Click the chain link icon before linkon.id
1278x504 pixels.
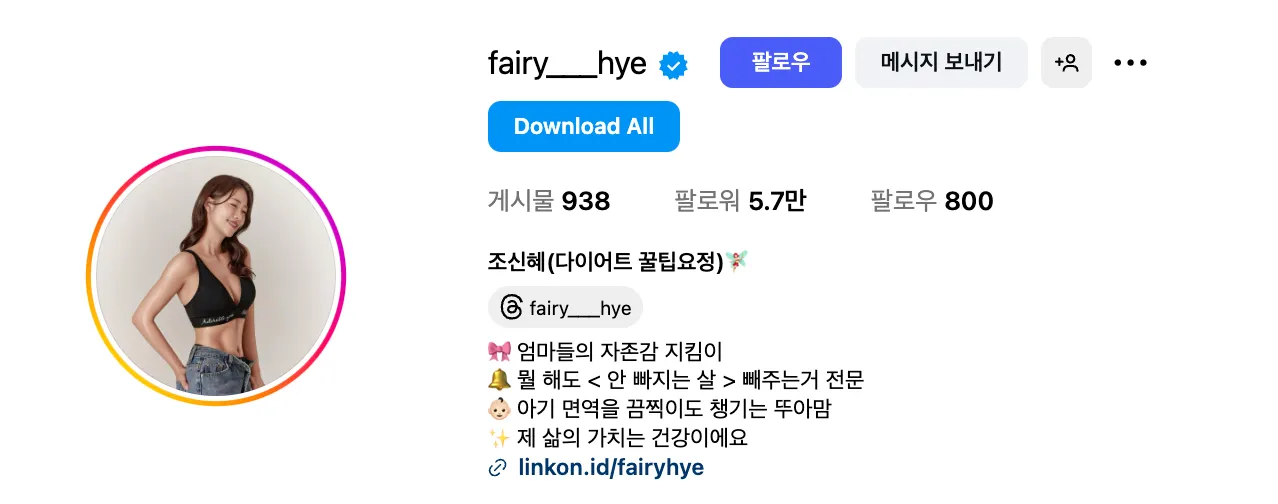point(497,468)
